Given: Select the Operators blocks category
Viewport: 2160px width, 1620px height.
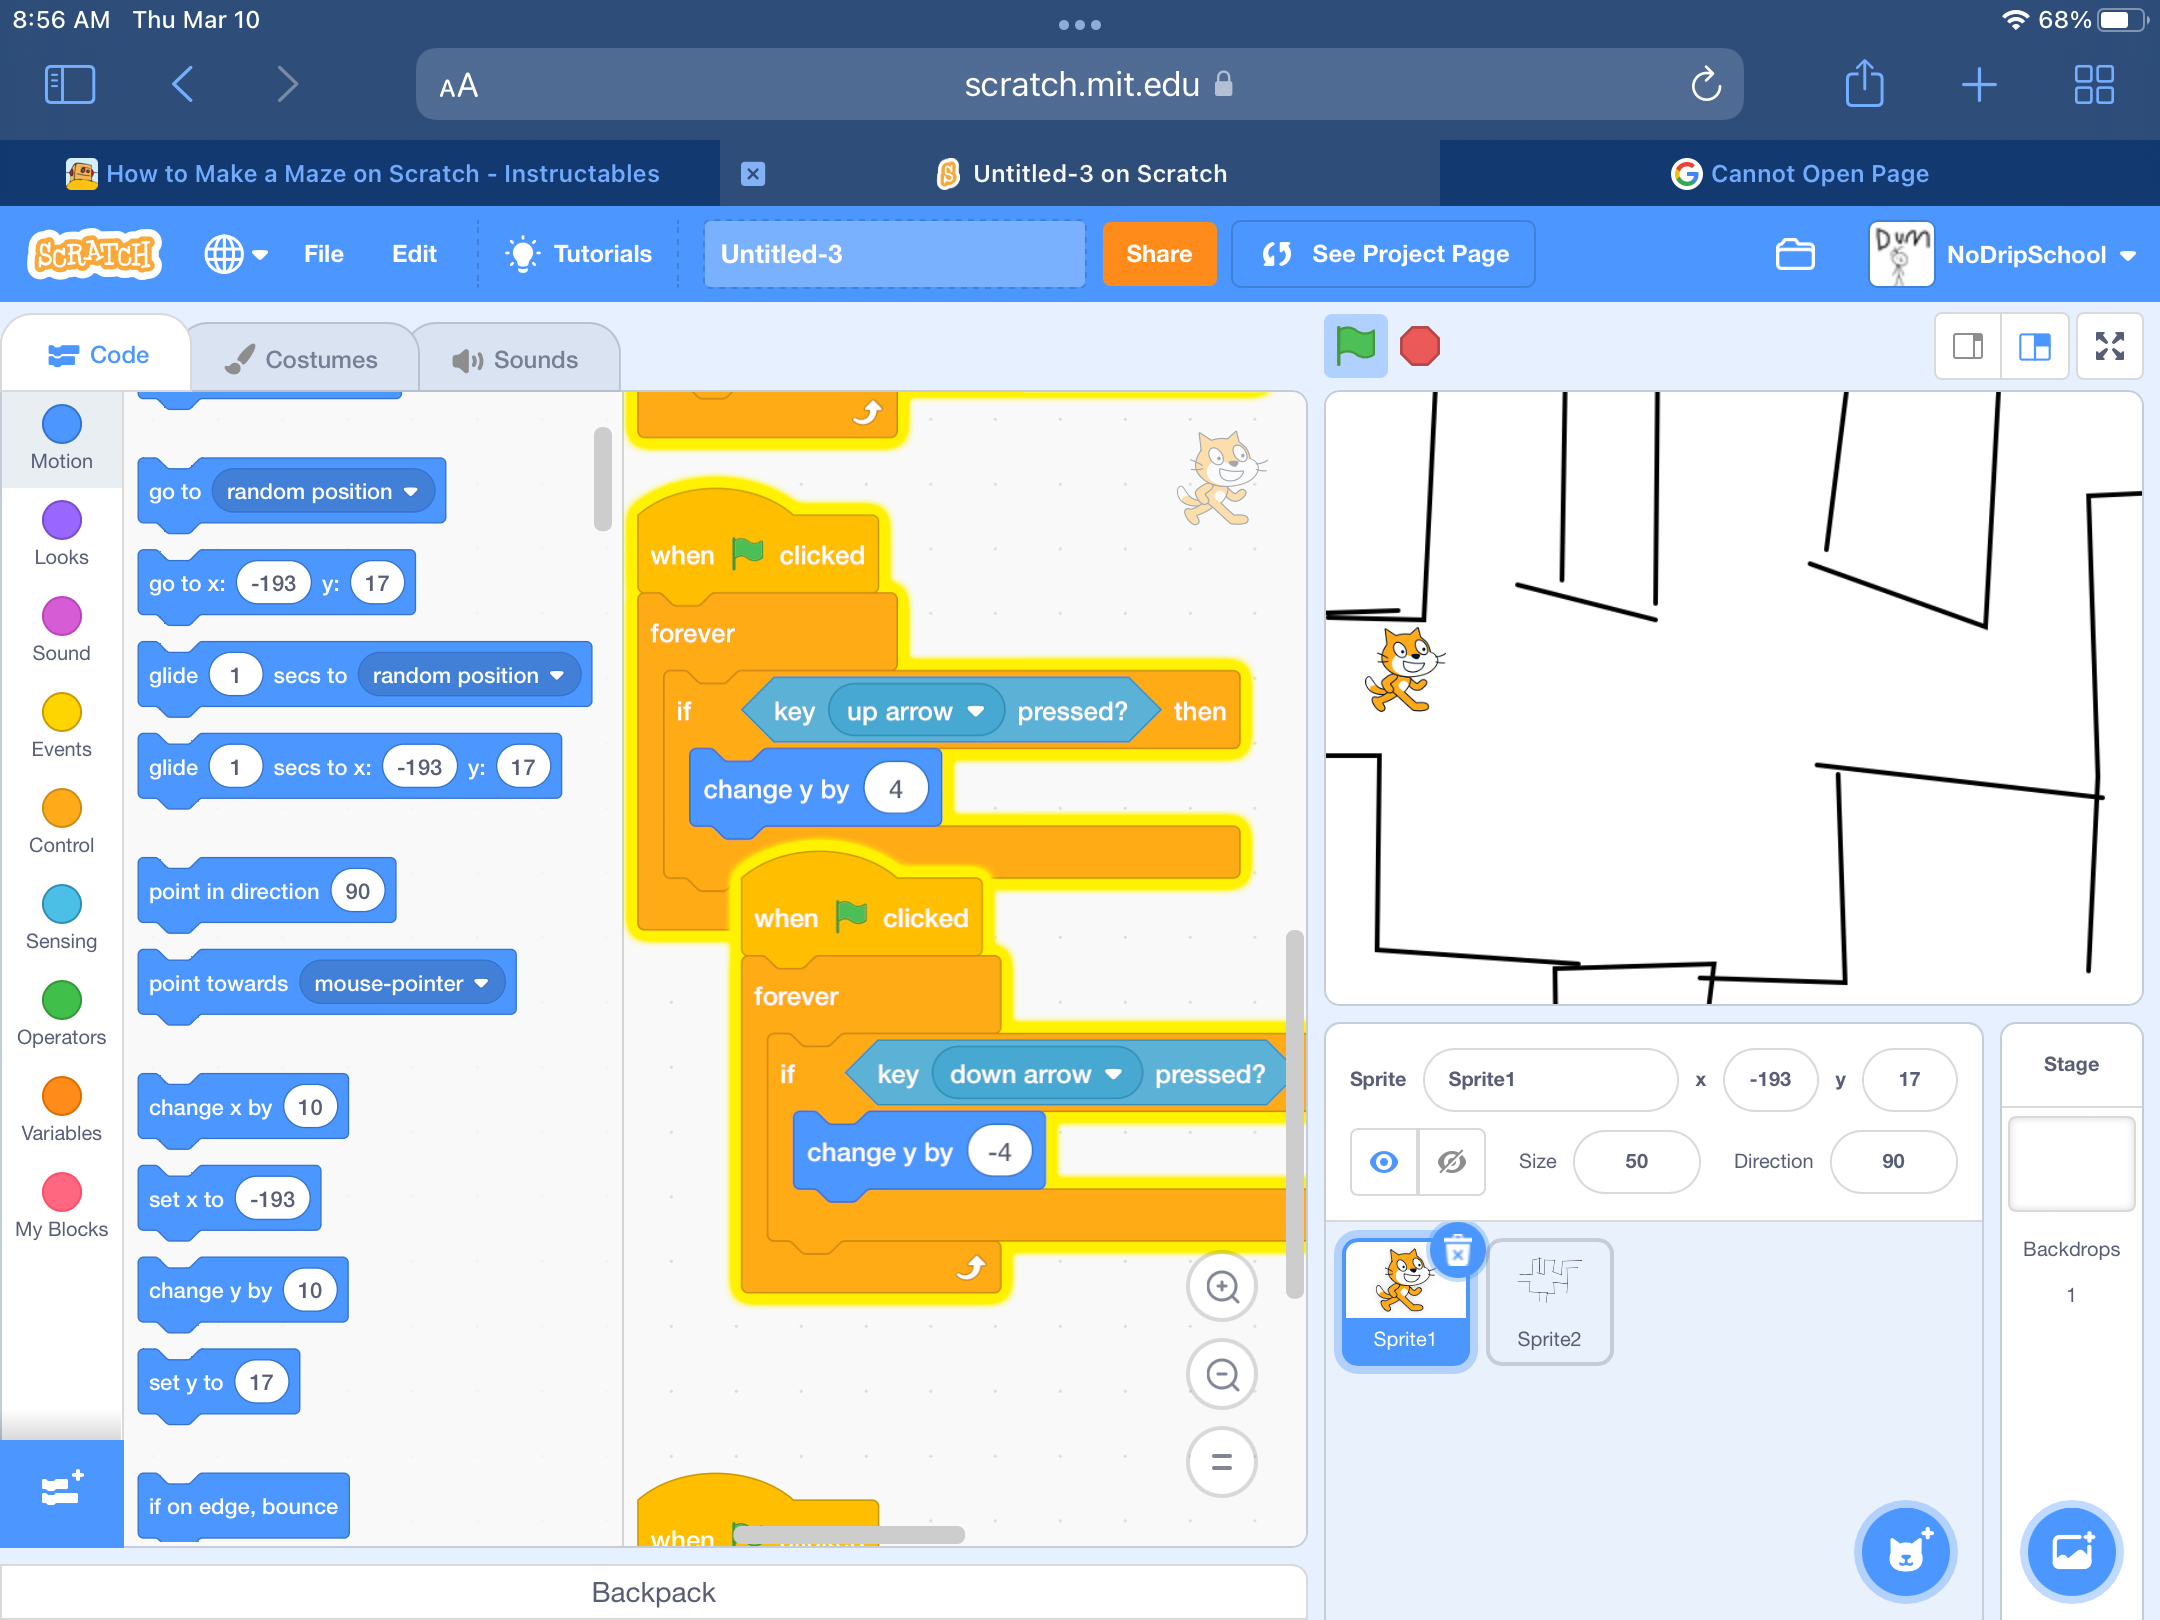Looking at the screenshot, I should tap(61, 1012).
